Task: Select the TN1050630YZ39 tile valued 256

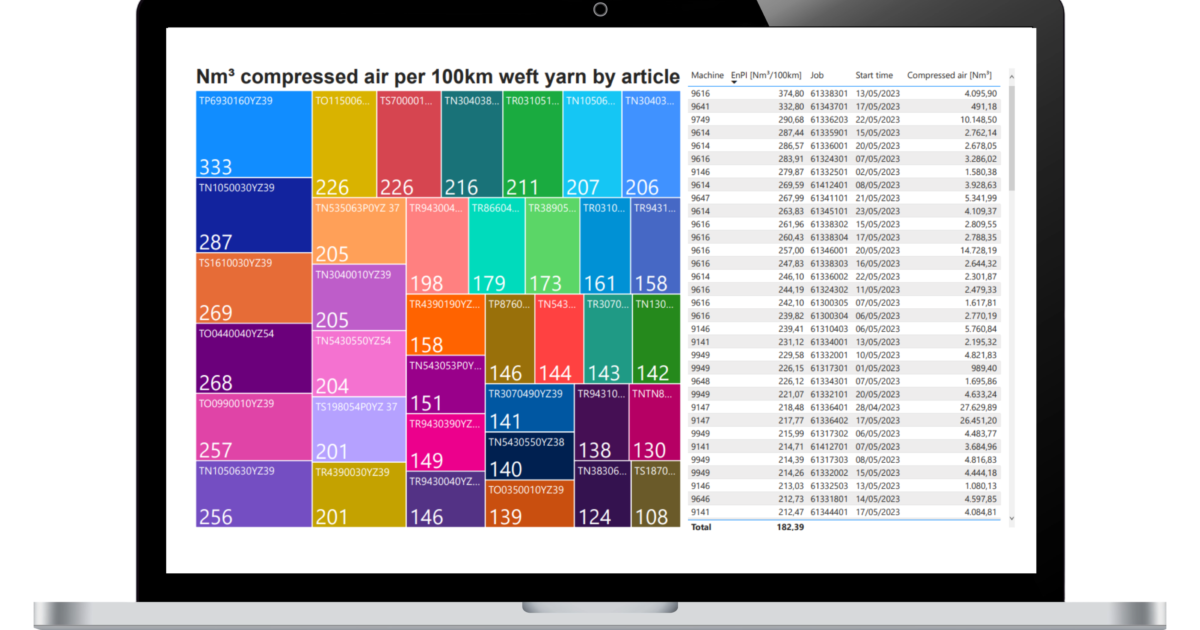Action: point(253,494)
